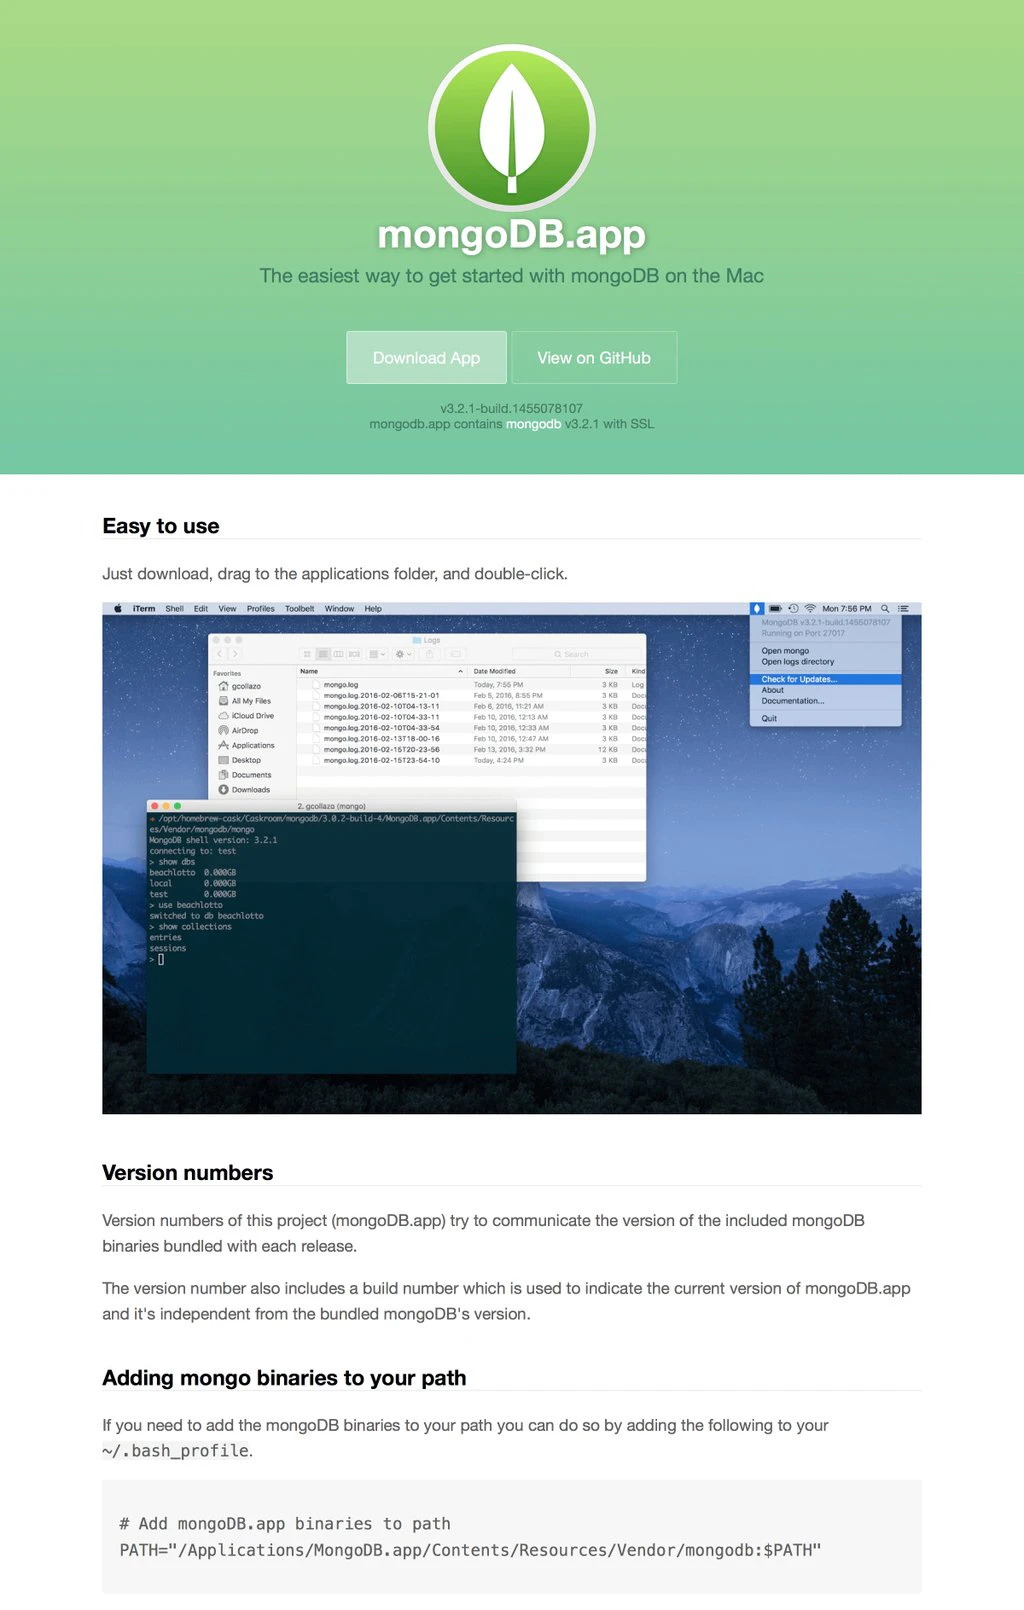
Task: Open the Profiles menu
Action: 261,608
